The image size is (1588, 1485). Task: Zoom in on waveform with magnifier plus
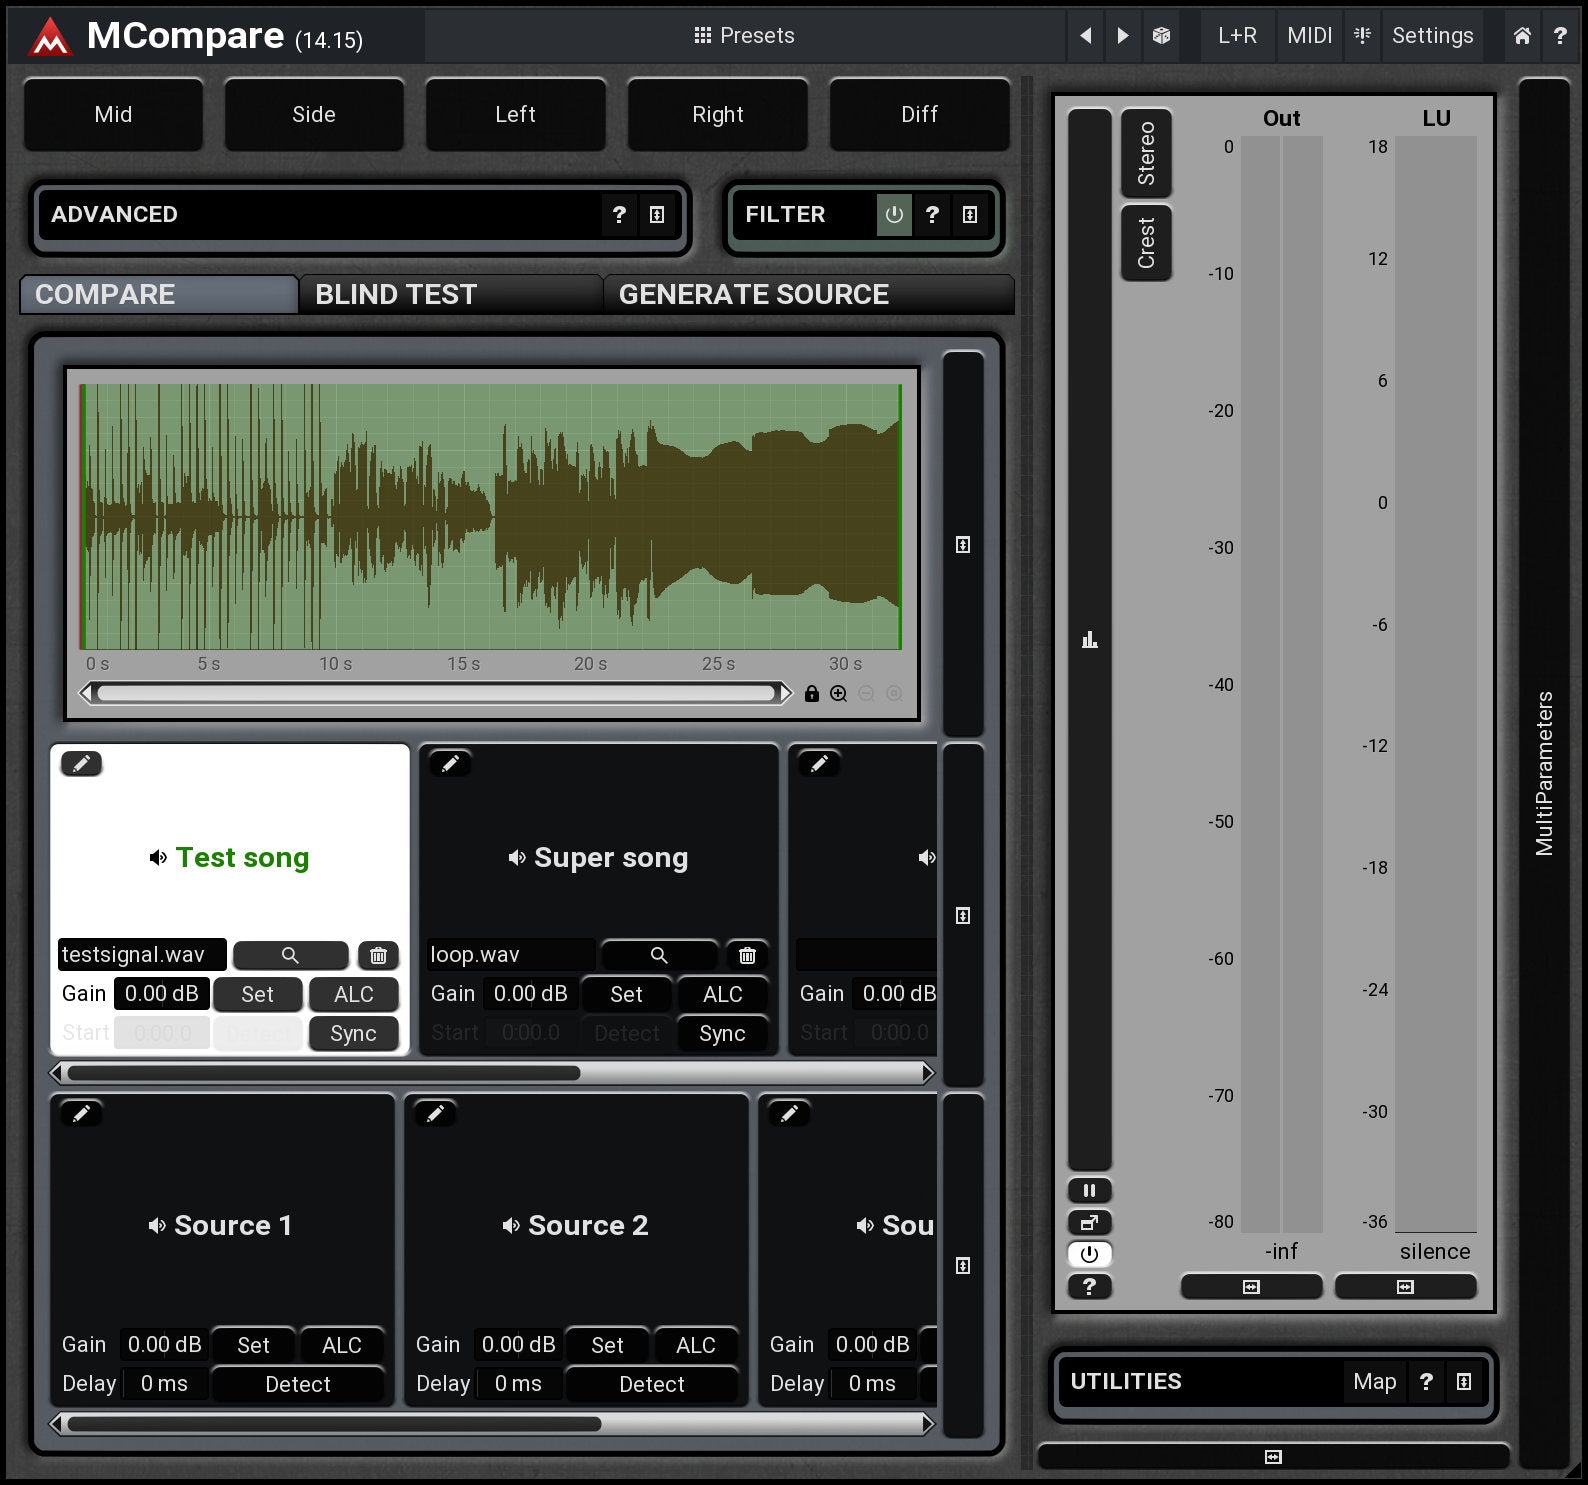tap(839, 694)
